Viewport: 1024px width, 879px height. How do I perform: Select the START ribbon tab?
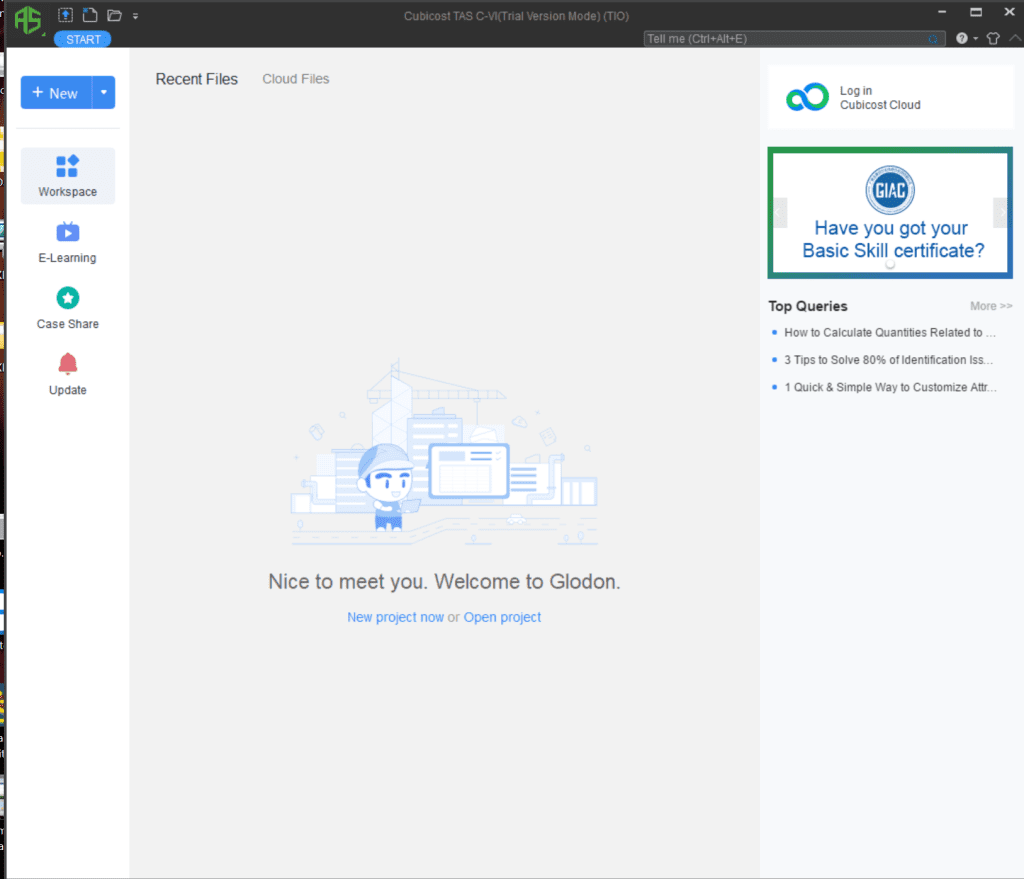[83, 39]
